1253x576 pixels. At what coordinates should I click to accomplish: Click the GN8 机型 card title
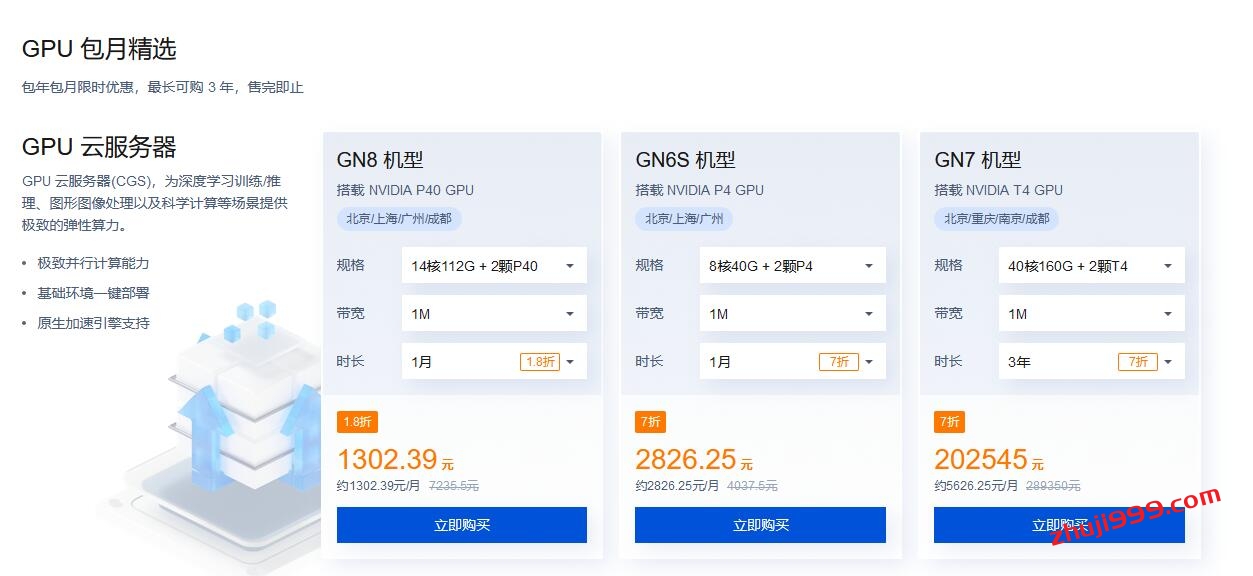tap(380, 160)
